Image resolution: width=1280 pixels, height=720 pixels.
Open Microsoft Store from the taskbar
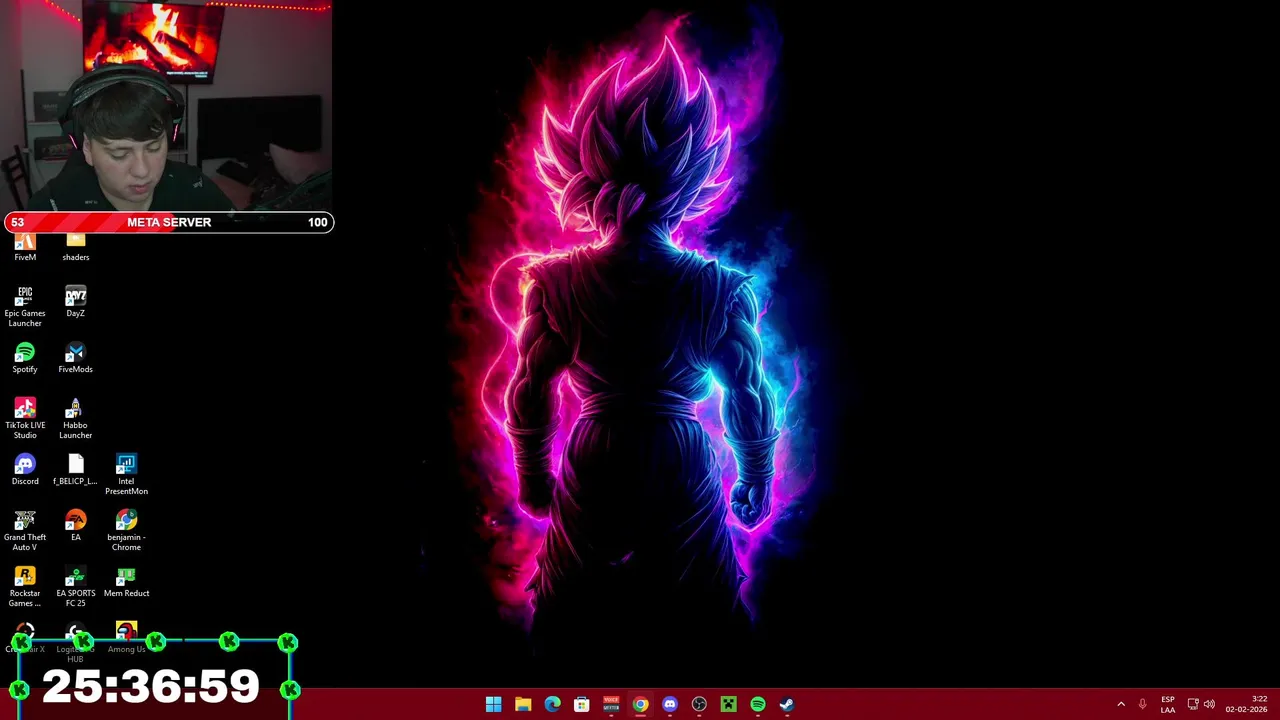coord(582,704)
